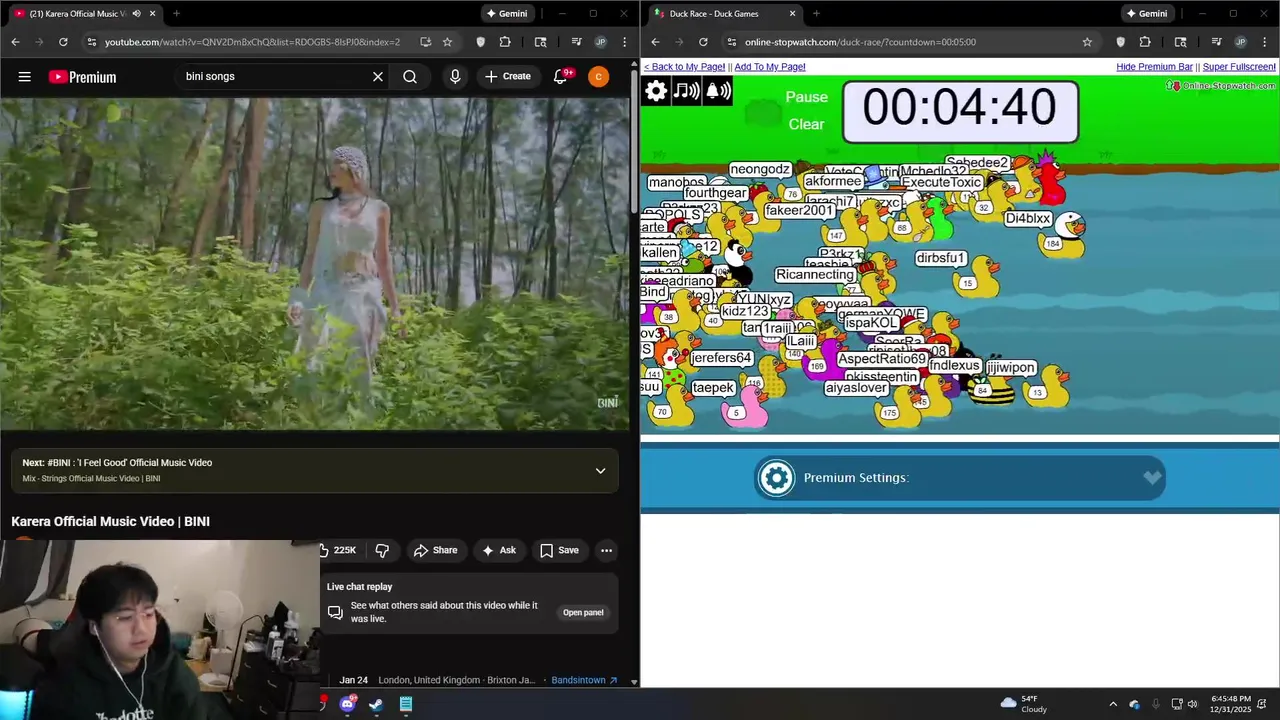Open the live chat replay panel

pos(583,612)
